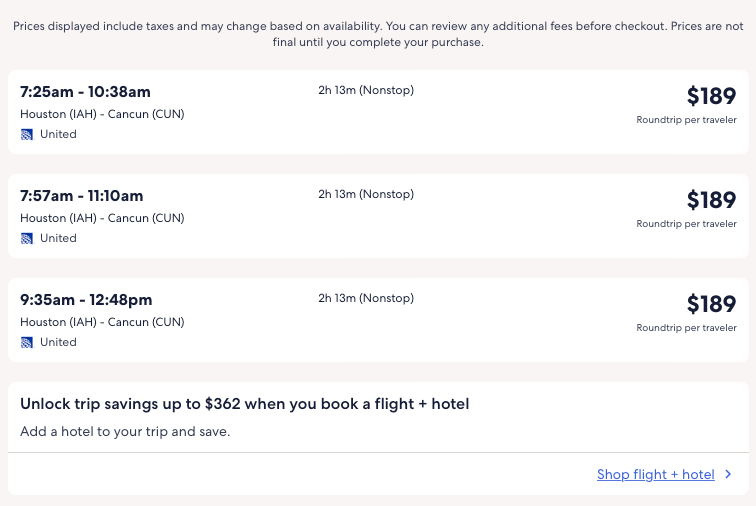Click the United logo on the 9:35am flight
The image size is (756, 506).
[x=27, y=342]
